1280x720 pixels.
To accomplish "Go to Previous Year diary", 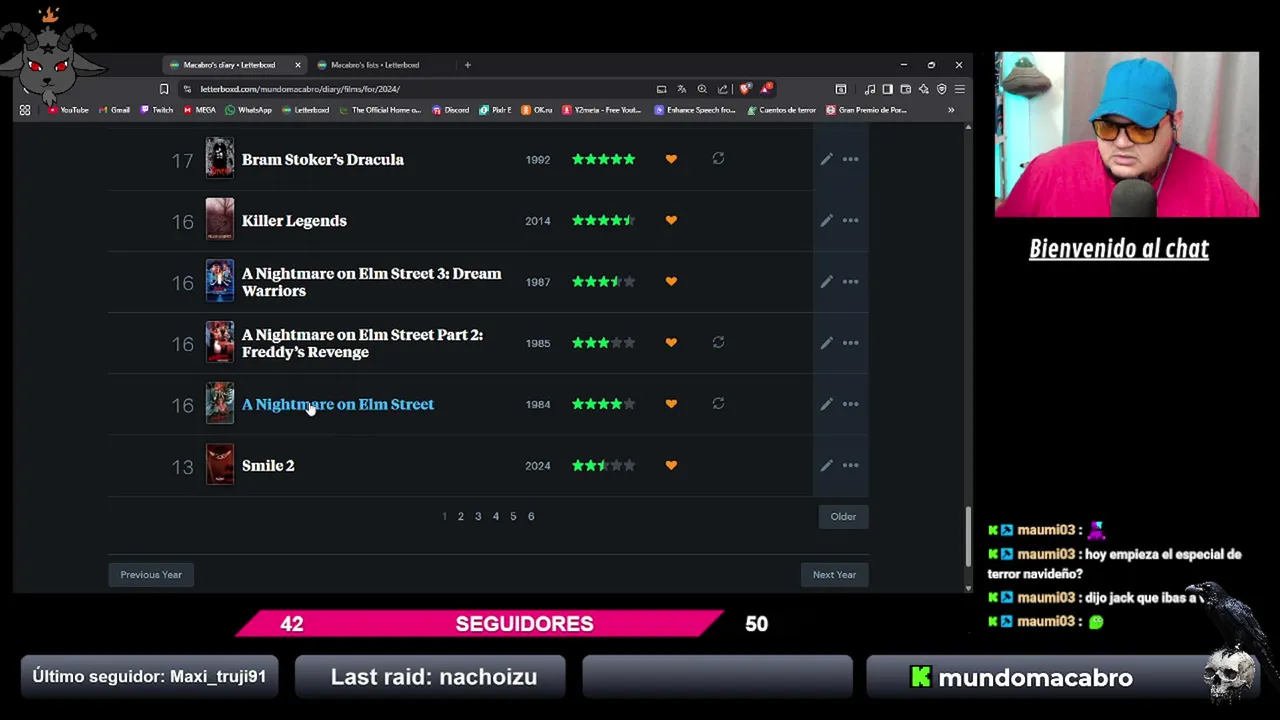I will (x=151, y=574).
